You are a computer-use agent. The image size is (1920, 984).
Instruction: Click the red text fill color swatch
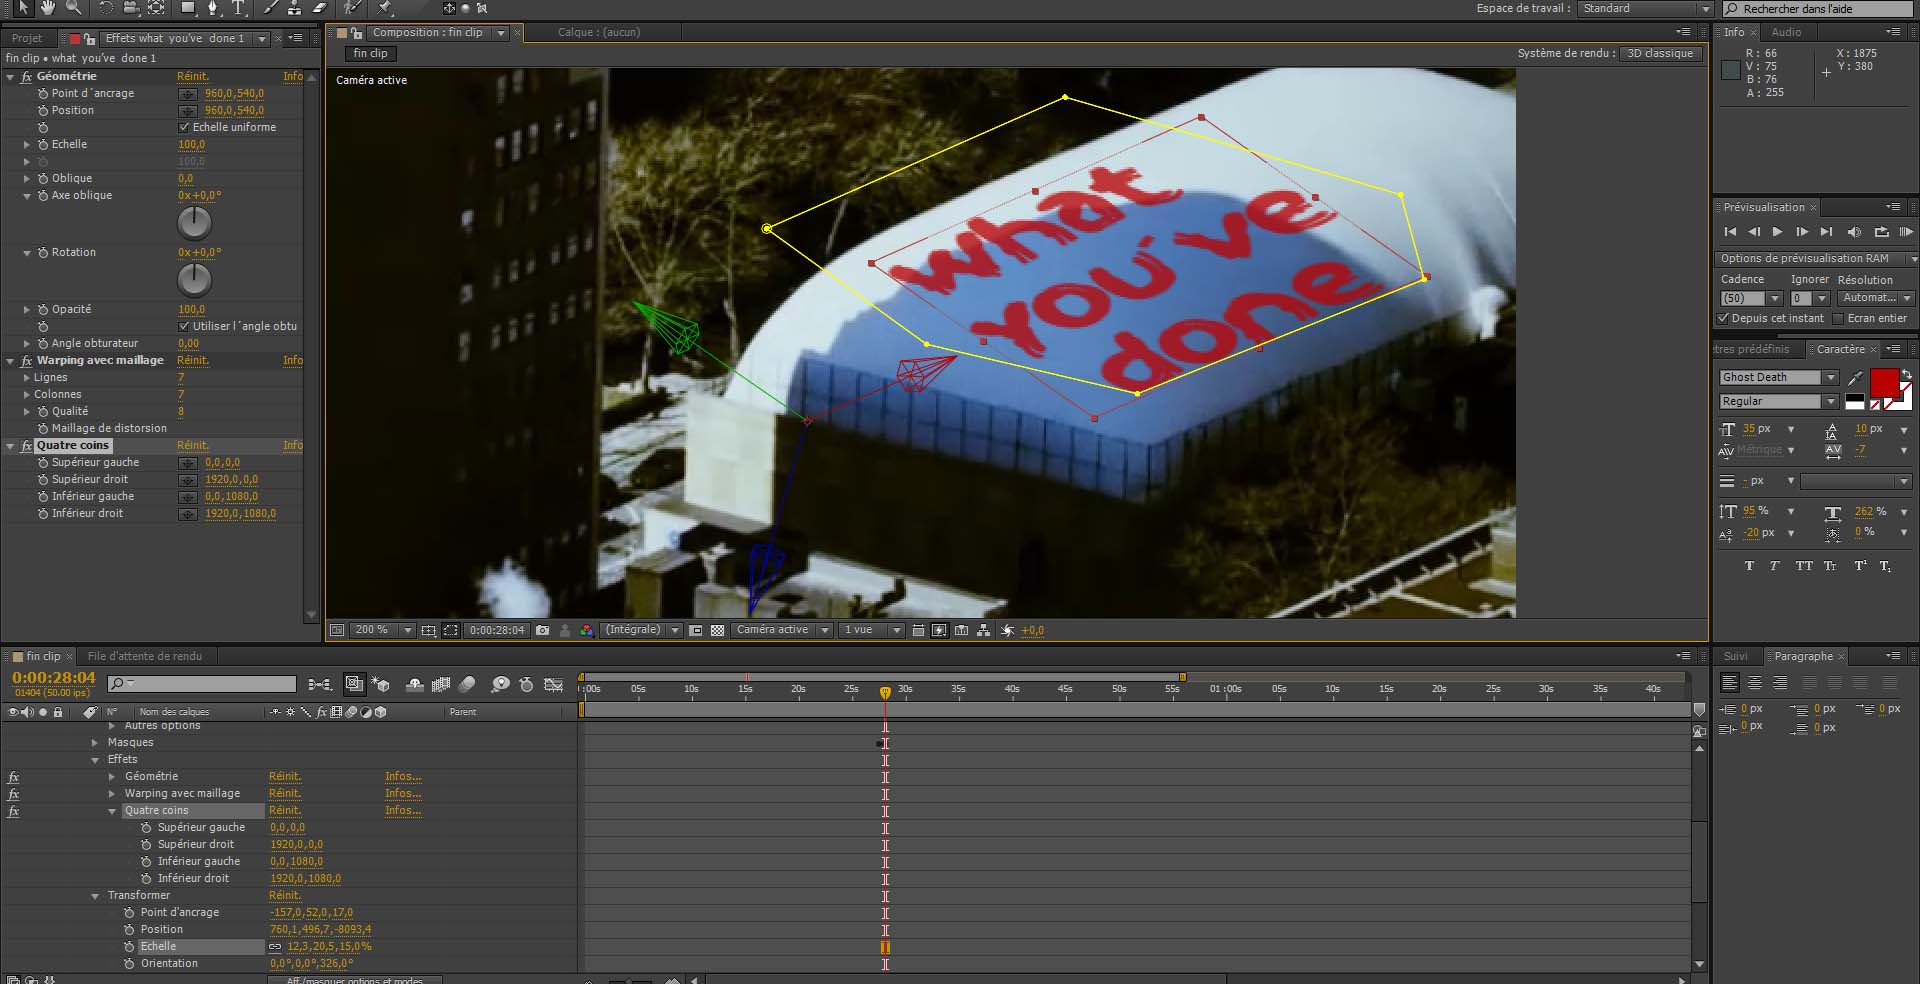coord(1884,382)
